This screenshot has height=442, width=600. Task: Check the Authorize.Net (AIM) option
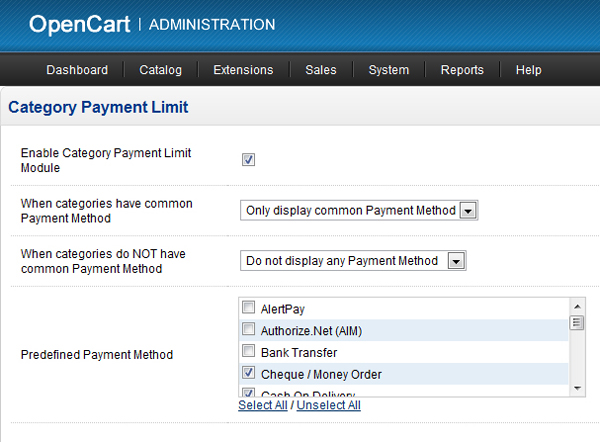point(249,330)
